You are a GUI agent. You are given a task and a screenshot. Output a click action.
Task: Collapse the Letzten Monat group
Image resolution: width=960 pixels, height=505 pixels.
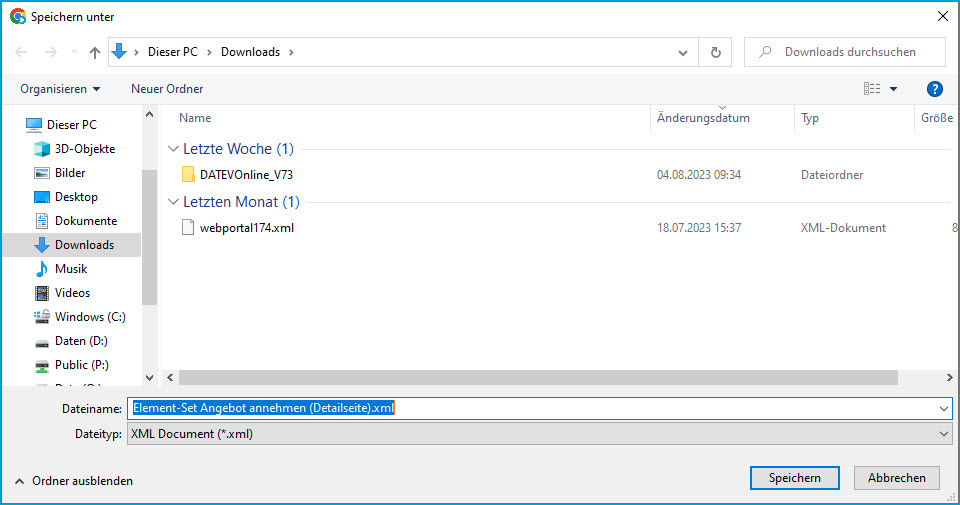pyautogui.click(x=174, y=202)
